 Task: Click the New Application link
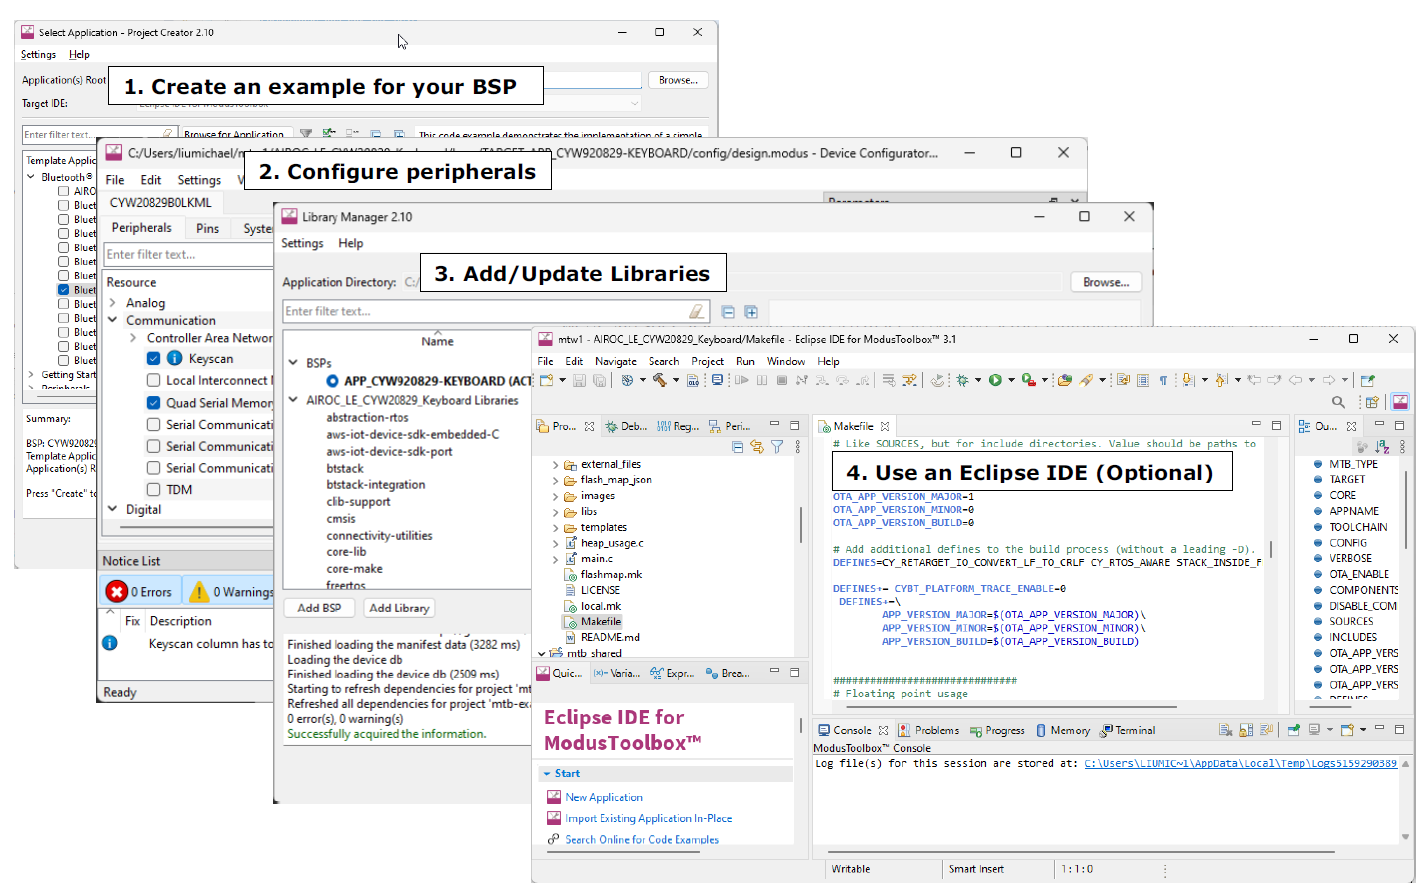[604, 797]
